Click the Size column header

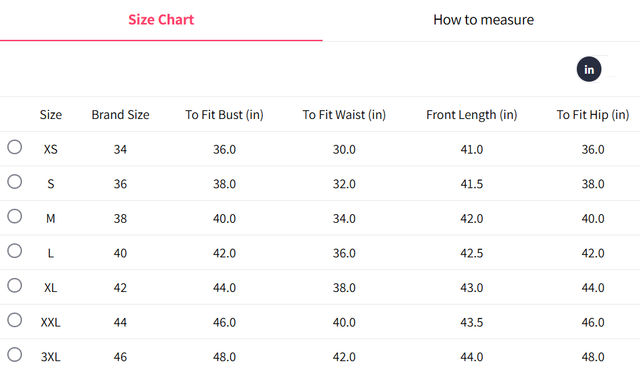[x=51, y=115]
